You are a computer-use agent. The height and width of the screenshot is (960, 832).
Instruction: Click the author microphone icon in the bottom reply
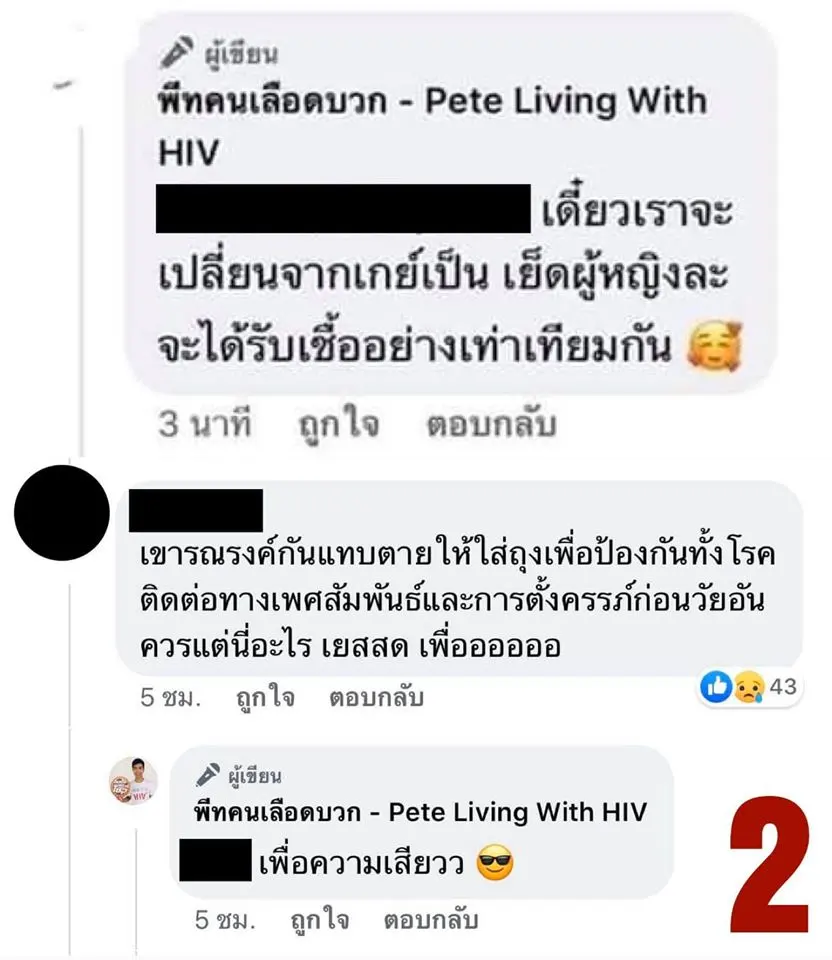pyautogui.click(x=208, y=775)
